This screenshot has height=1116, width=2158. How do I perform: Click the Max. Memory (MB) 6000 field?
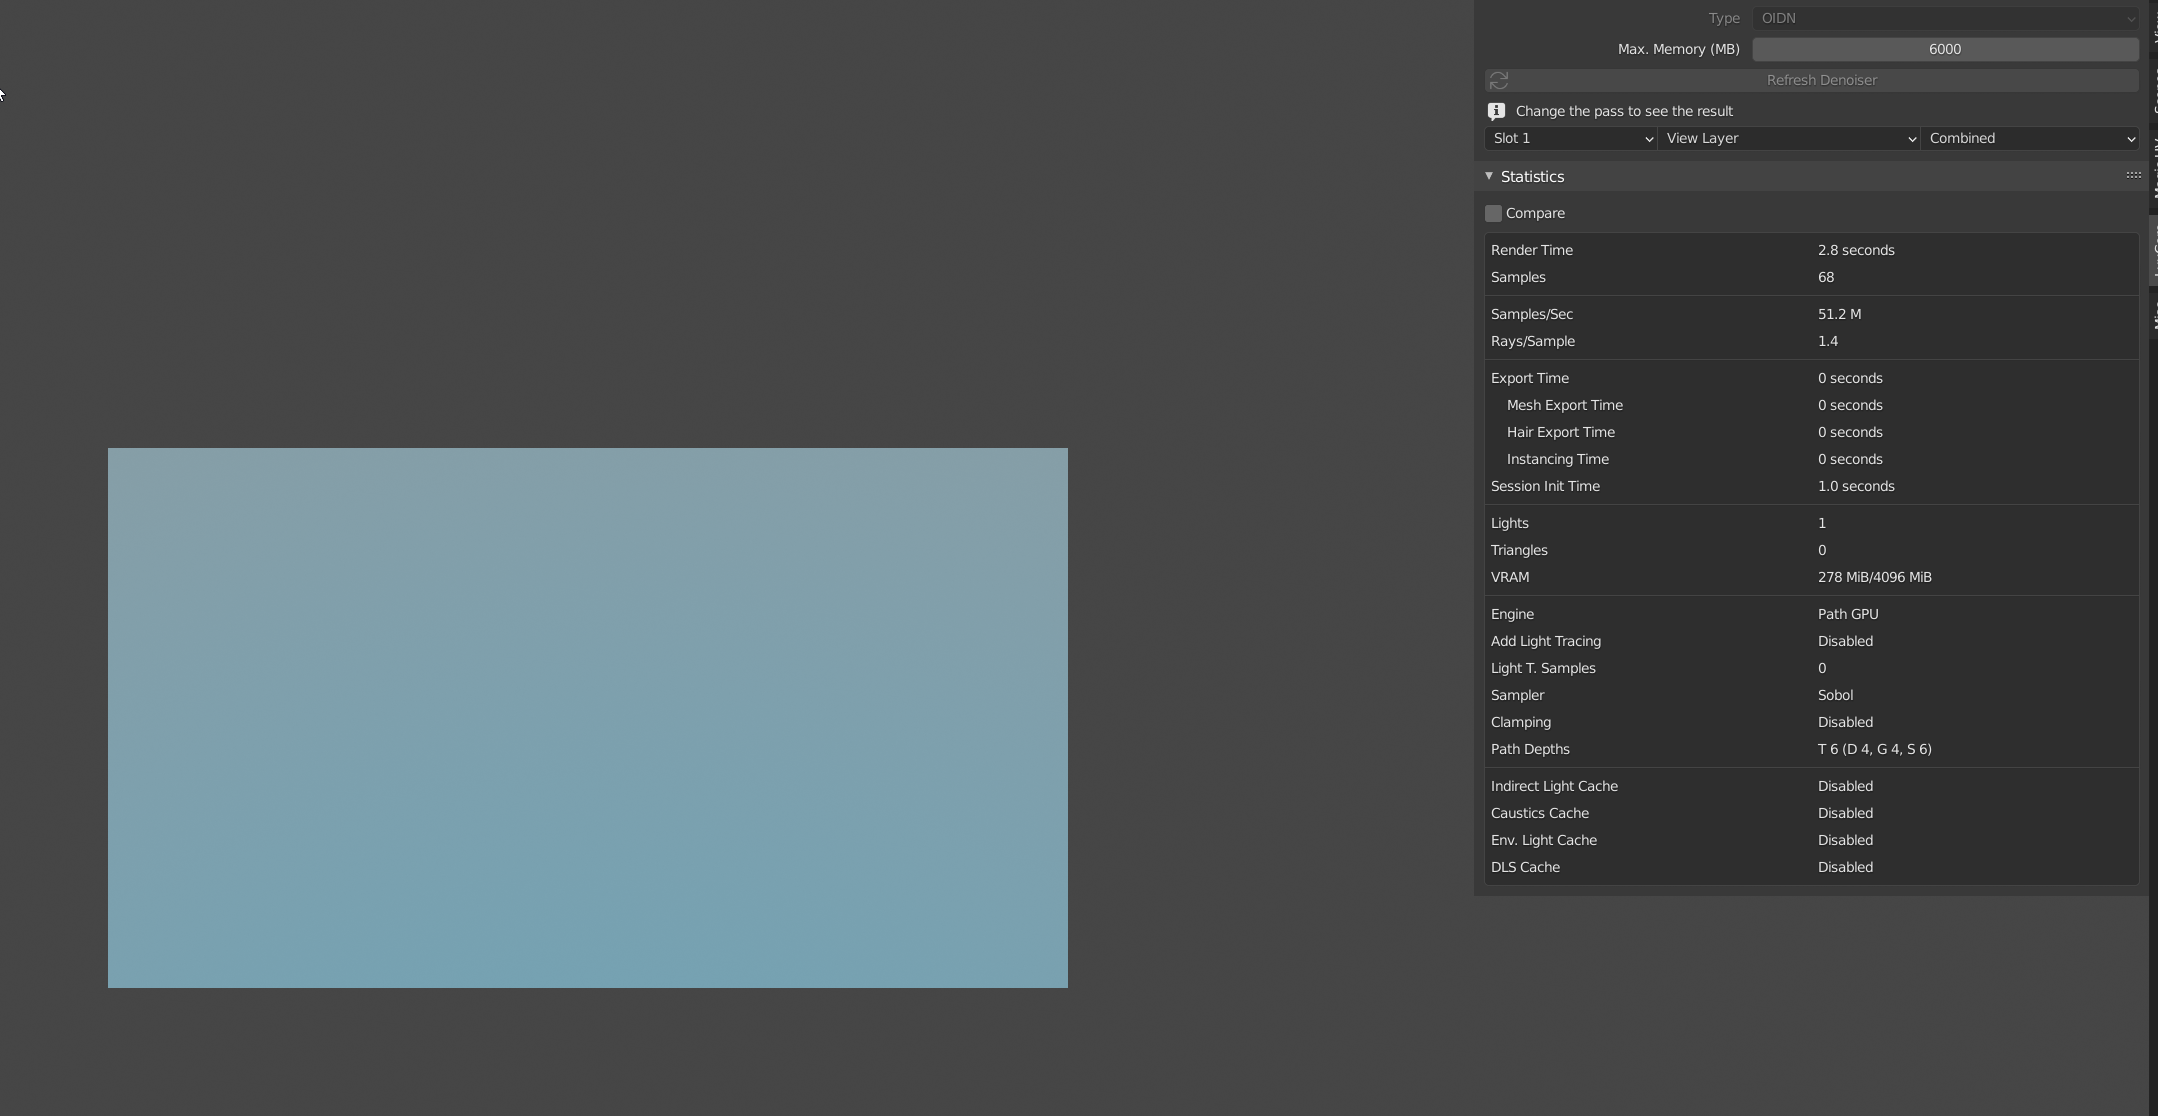pyautogui.click(x=1945, y=49)
